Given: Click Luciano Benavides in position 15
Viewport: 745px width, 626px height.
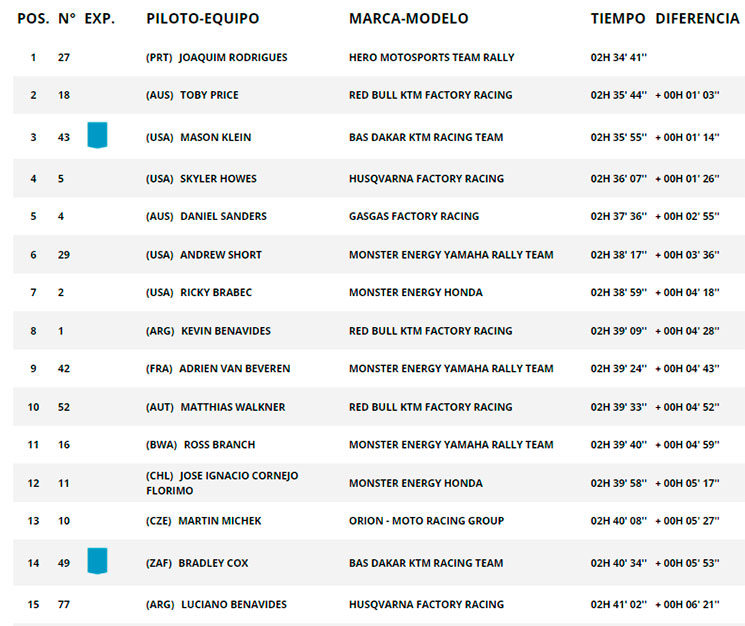Looking at the screenshot, I should 234,604.
